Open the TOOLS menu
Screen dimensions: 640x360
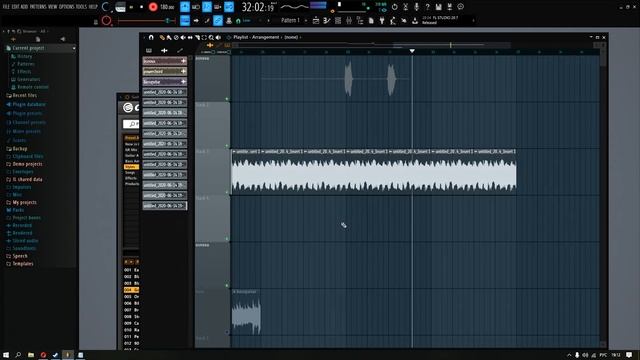[x=81, y=7]
